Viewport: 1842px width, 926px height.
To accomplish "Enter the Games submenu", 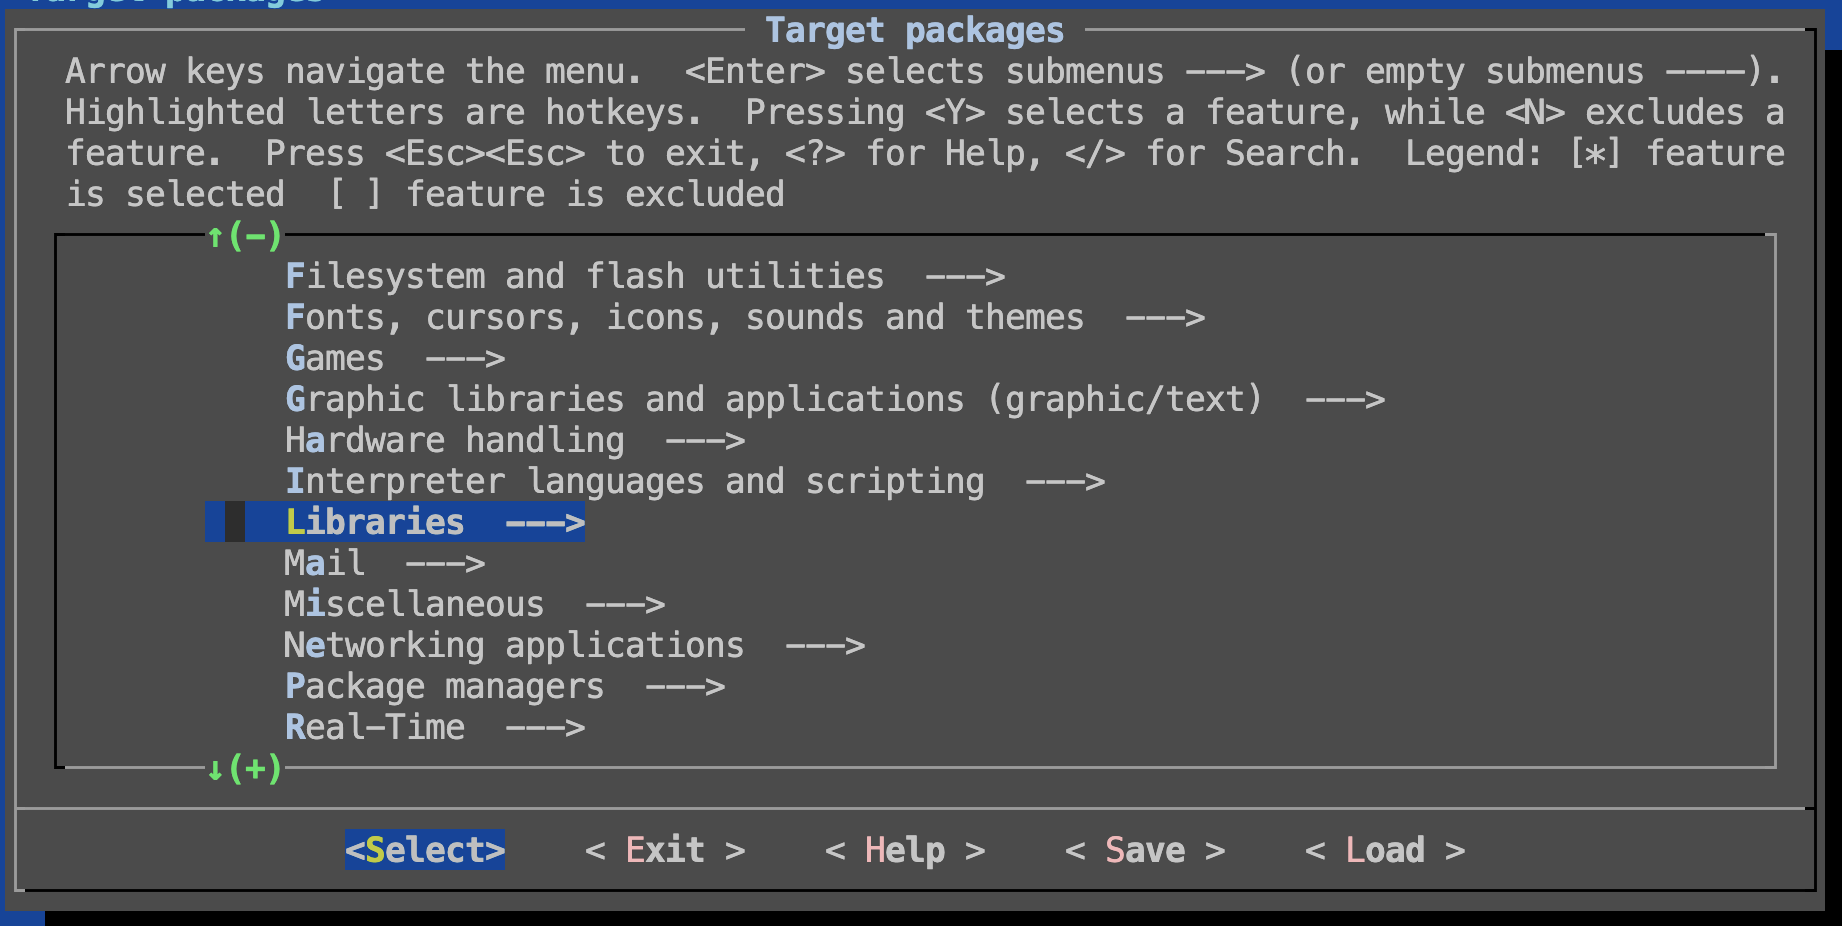I will 335,358.
